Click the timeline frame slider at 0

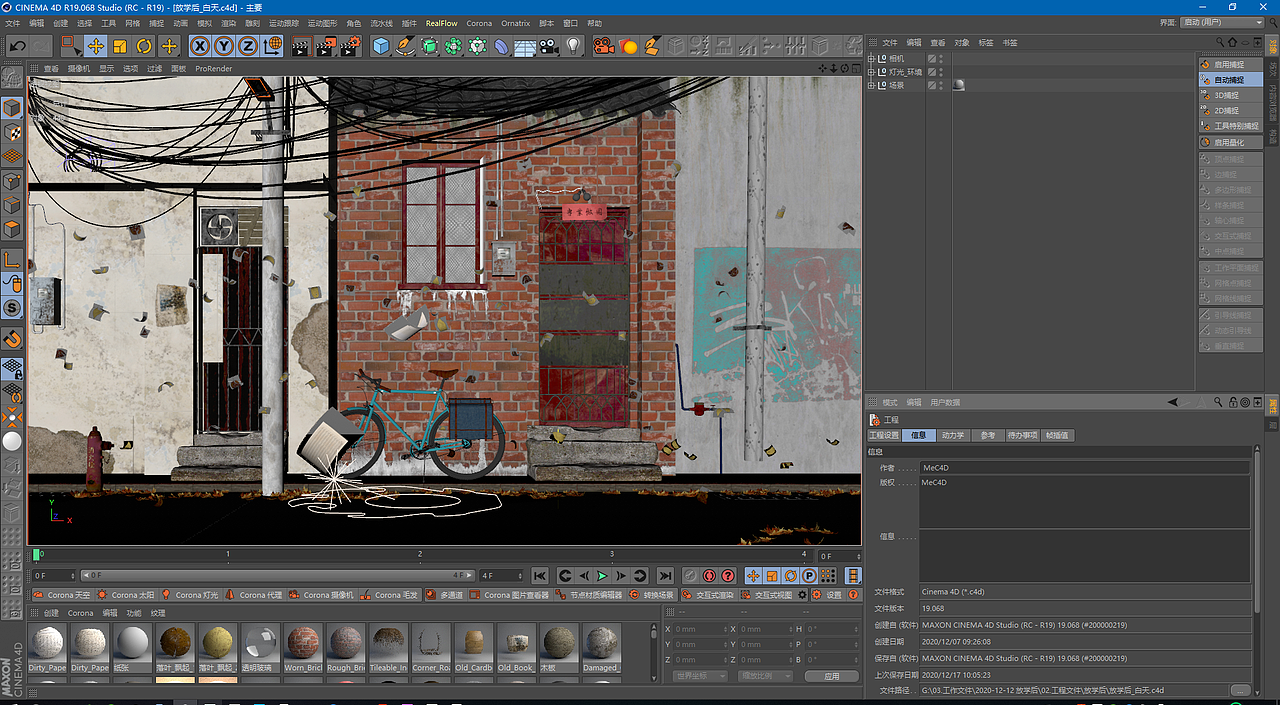[37, 554]
